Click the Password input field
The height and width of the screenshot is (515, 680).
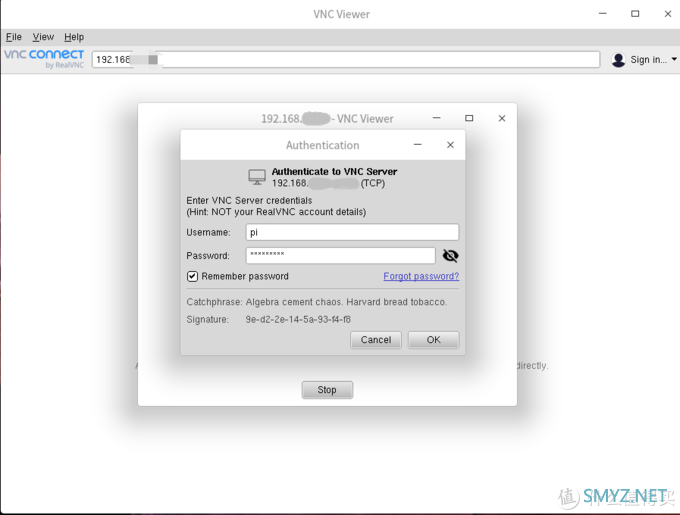(x=340, y=255)
